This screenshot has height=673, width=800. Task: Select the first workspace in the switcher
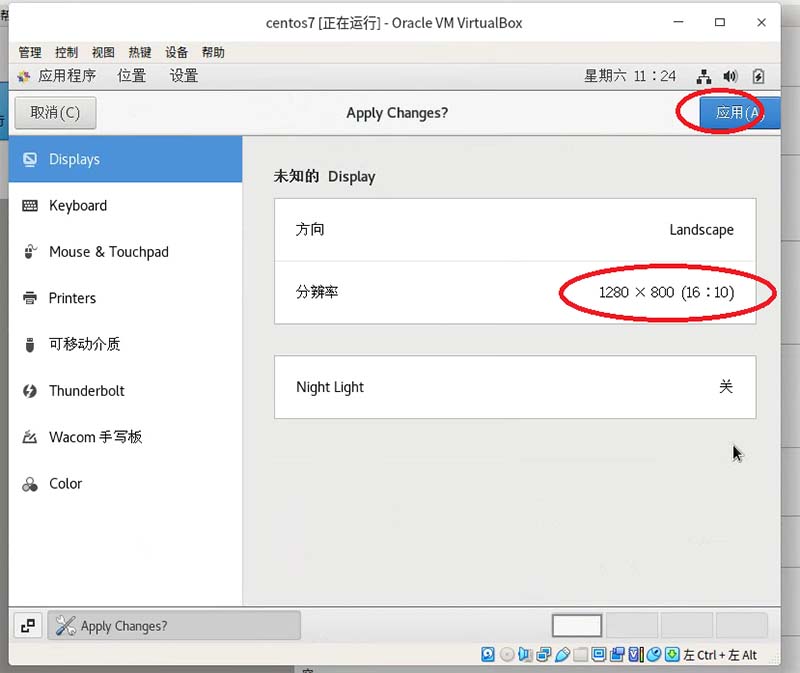click(577, 626)
